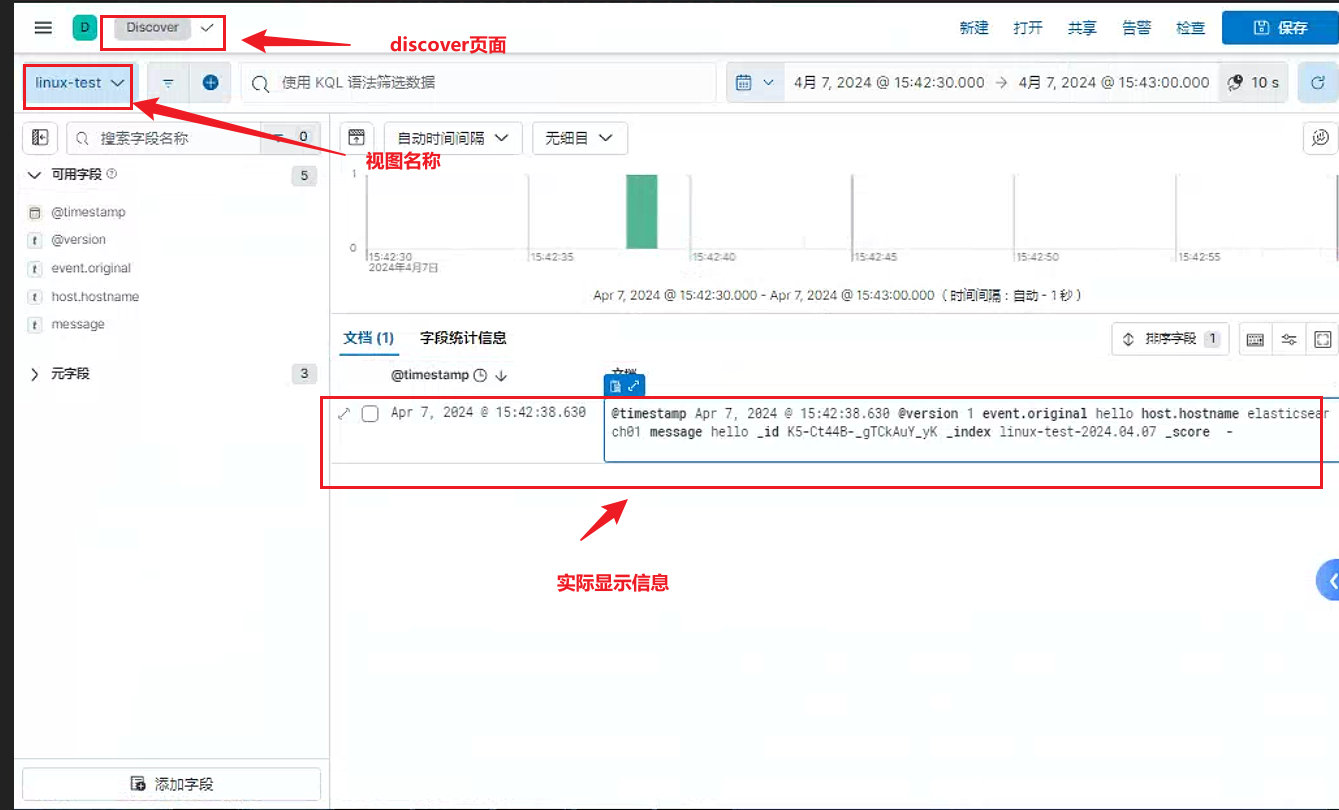
Task: Add a filter with the plus icon
Action: (210, 83)
